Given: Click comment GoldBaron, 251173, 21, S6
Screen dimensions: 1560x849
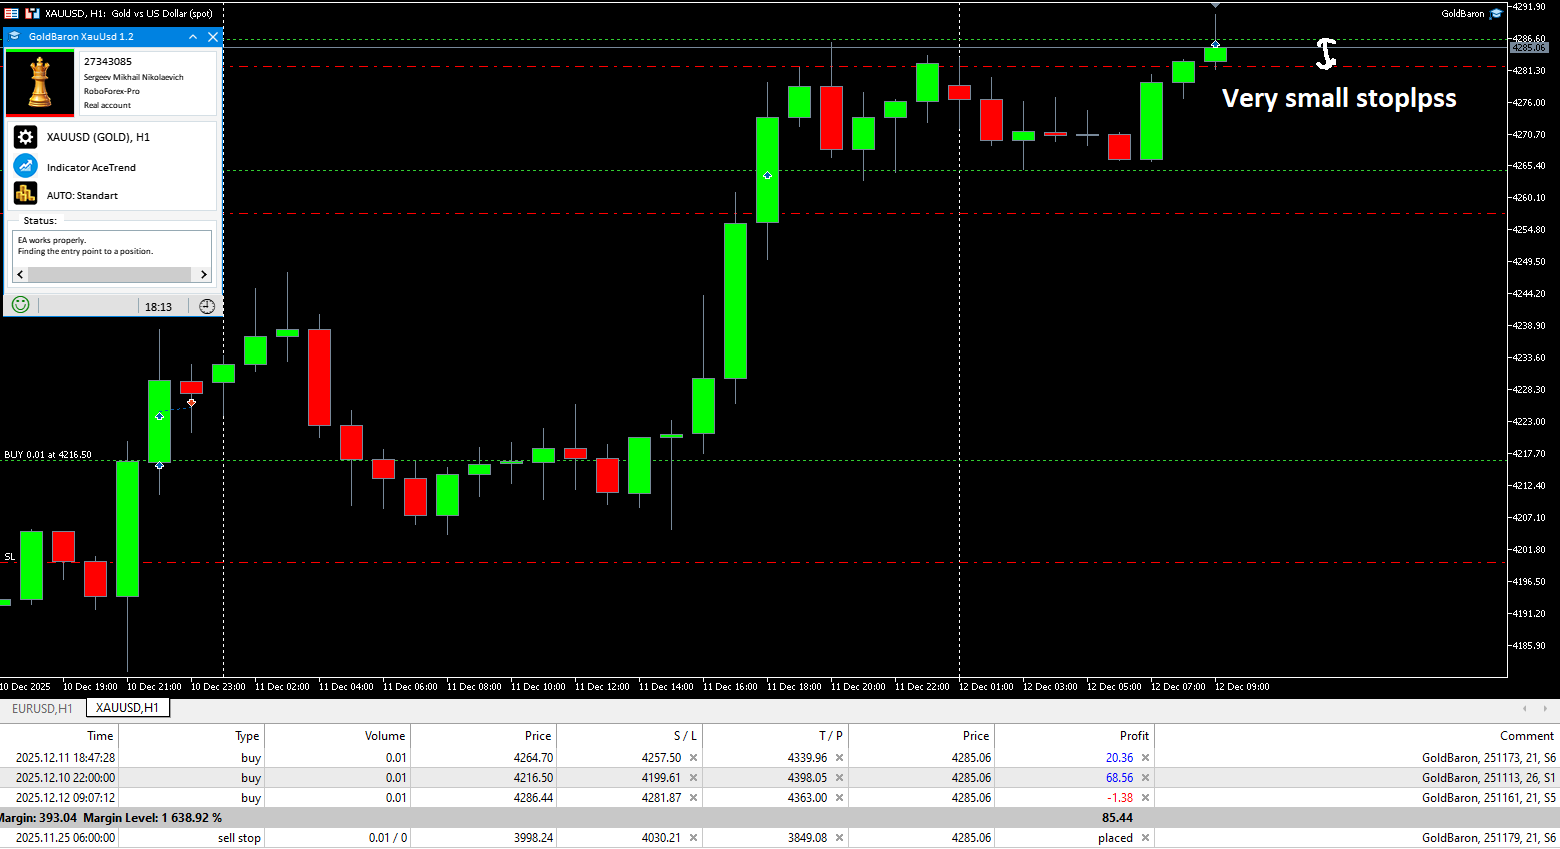Looking at the screenshot, I should [1488, 758].
